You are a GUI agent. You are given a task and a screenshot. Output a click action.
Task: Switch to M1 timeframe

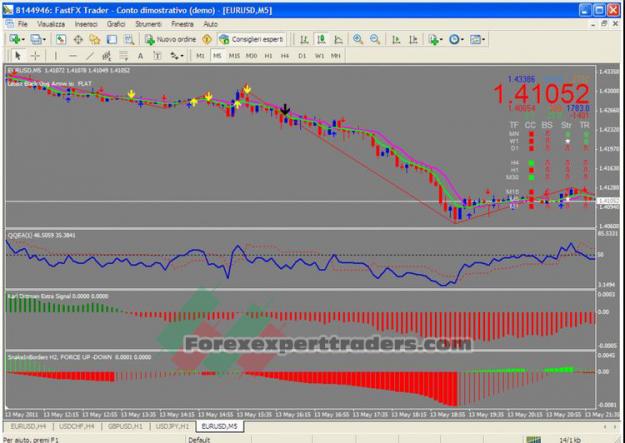[x=200, y=56]
